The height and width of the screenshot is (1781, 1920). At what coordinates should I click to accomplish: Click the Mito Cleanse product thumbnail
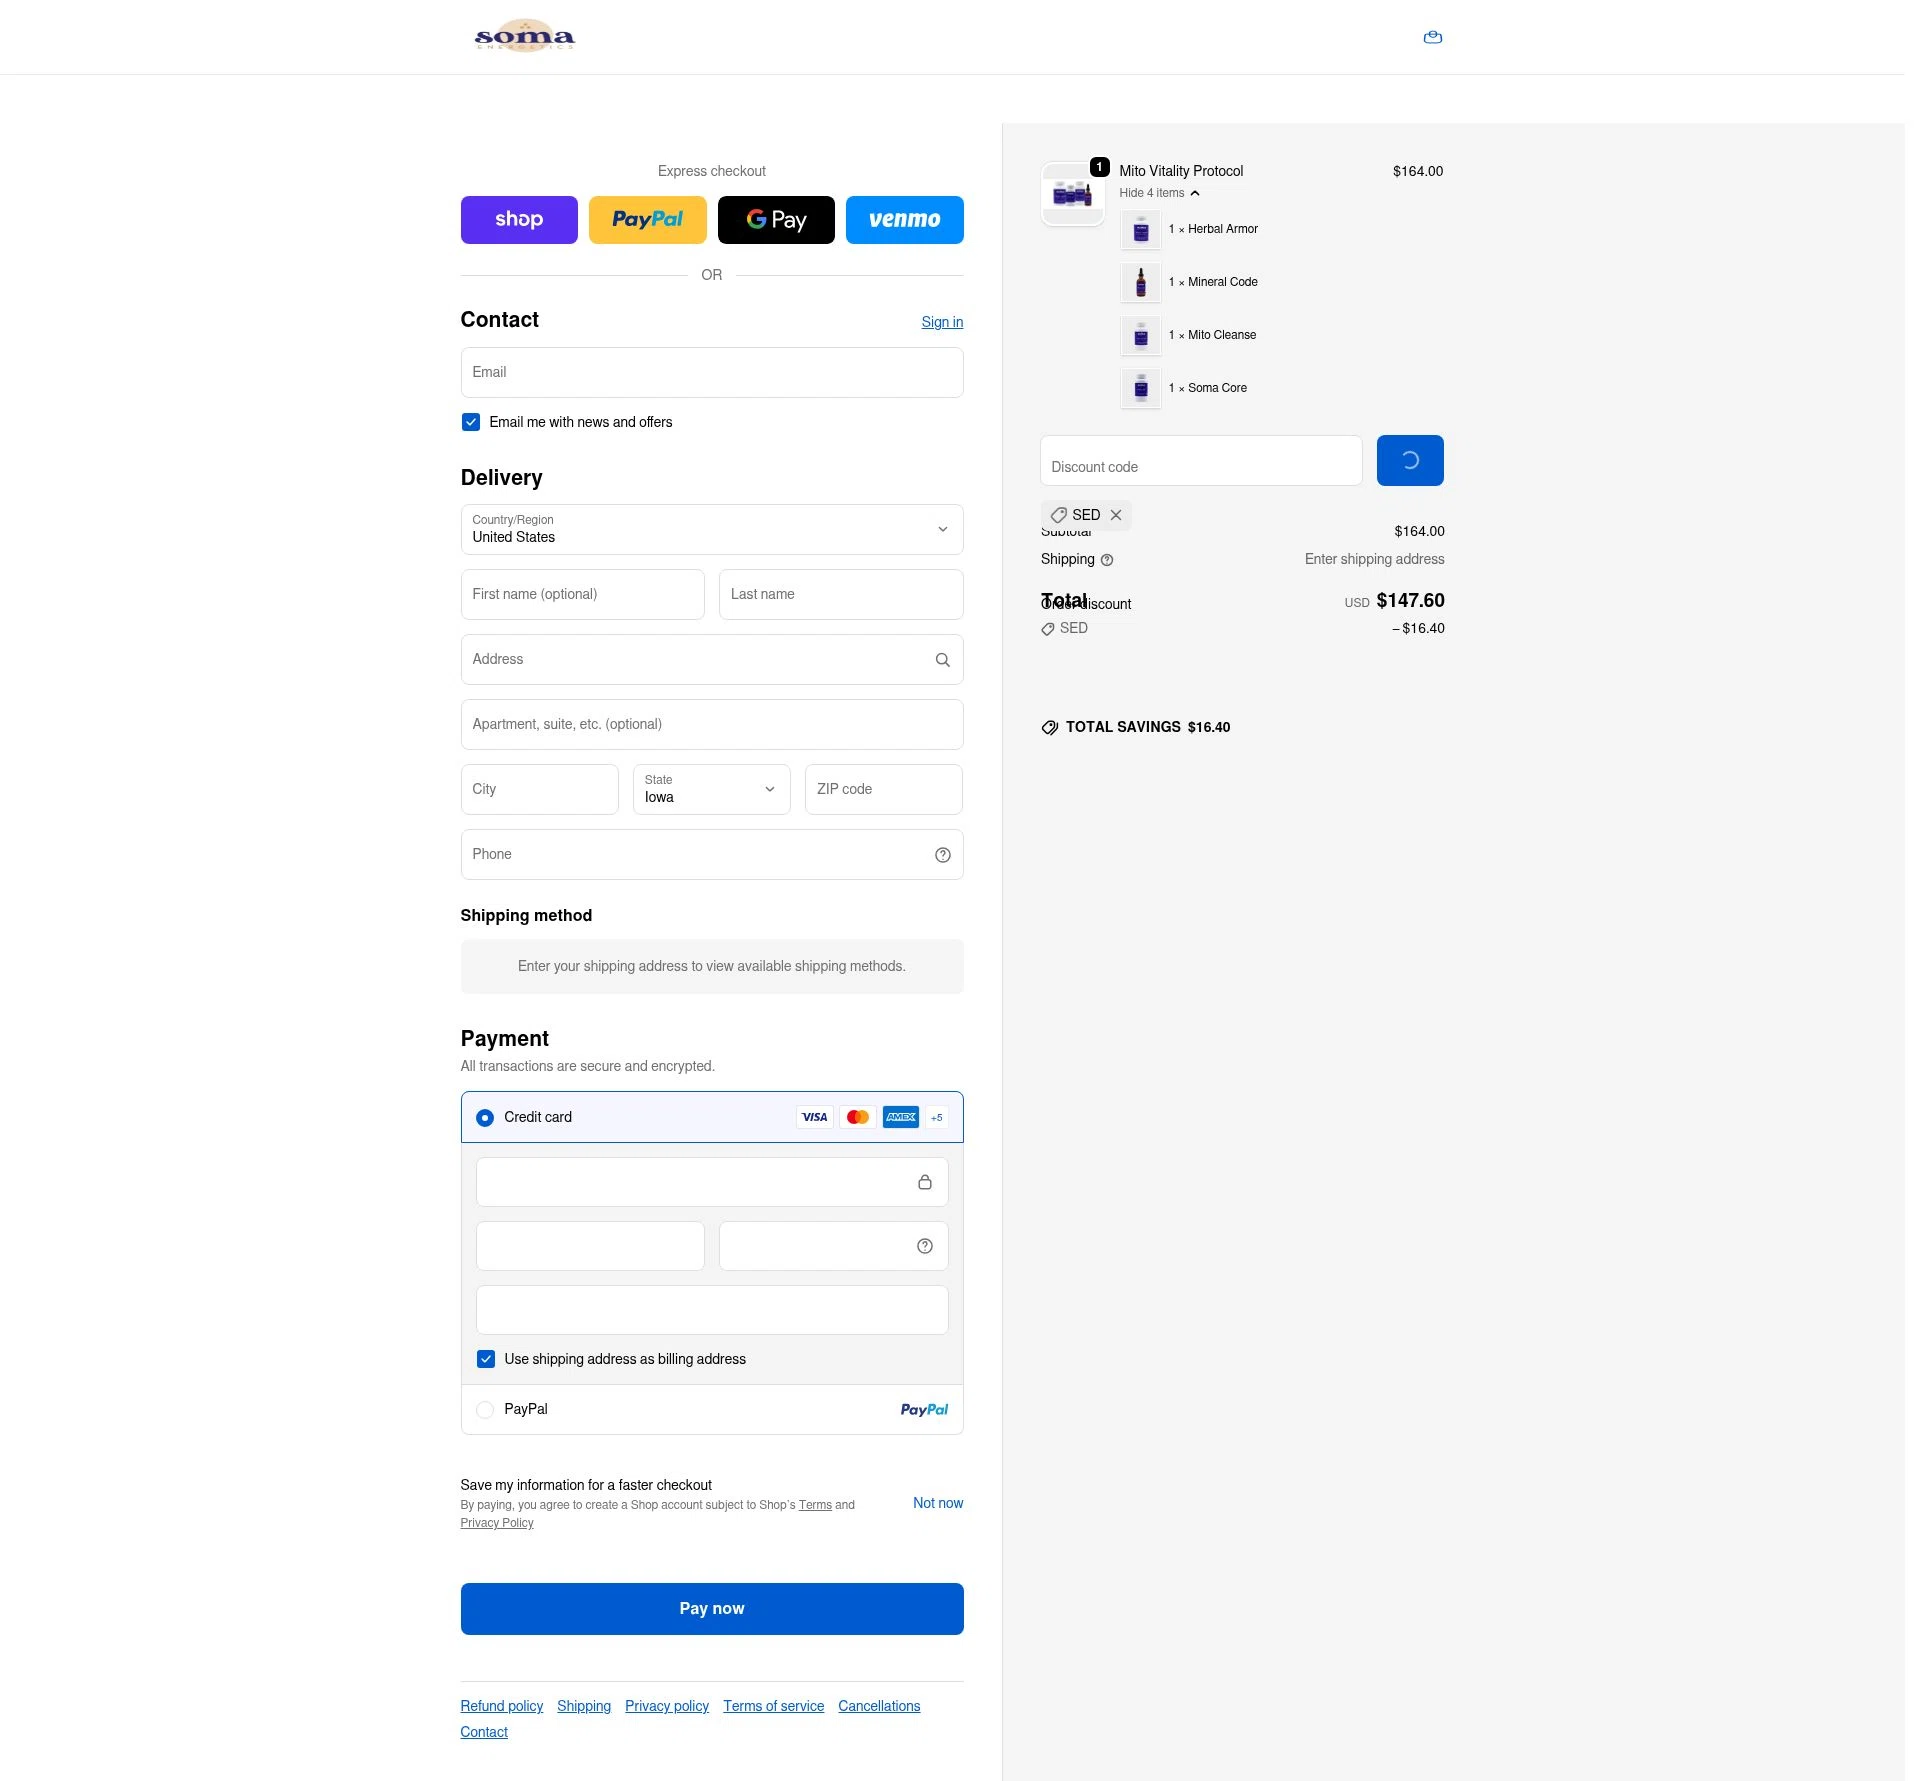(x=1140, y=336)
